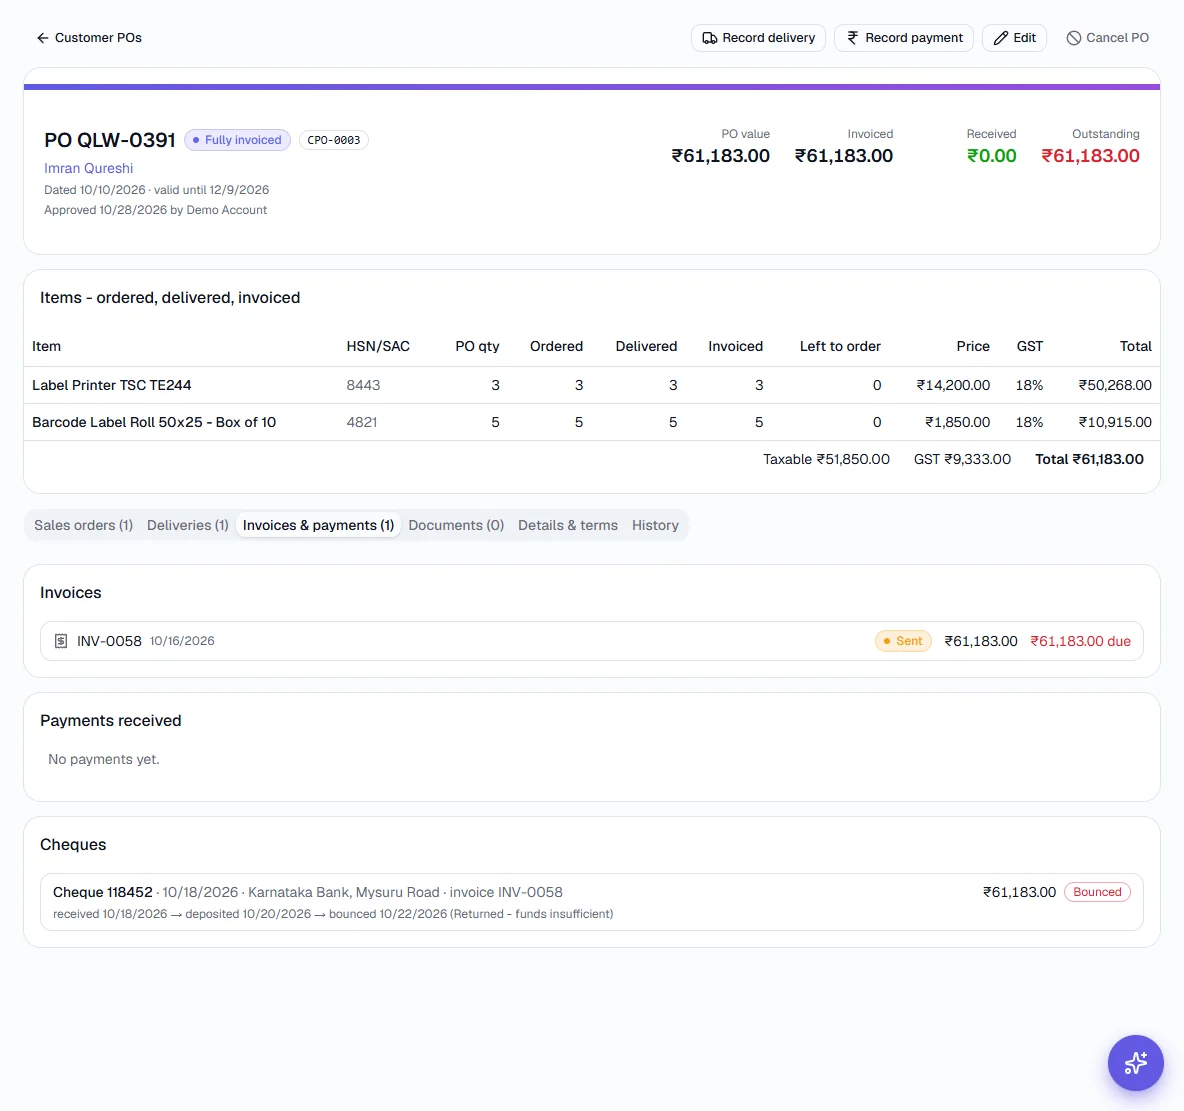Click the Fully invoiced status badge
The width and height of the screenshot is (1184, 1111).
click(237, 140)
